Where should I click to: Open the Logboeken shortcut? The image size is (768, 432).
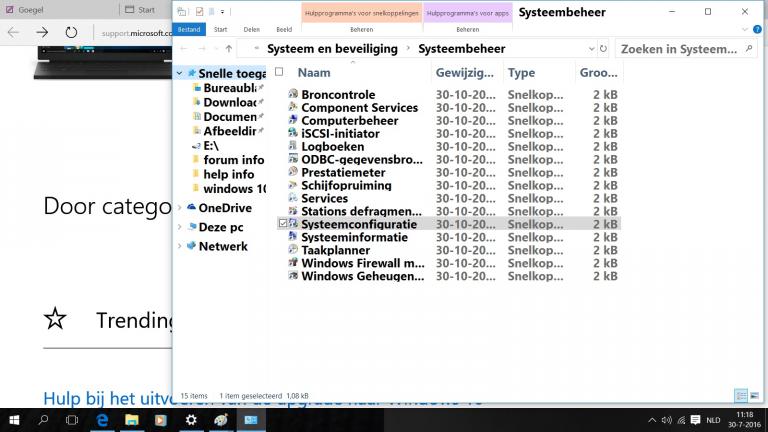click(x=332, y=147)
